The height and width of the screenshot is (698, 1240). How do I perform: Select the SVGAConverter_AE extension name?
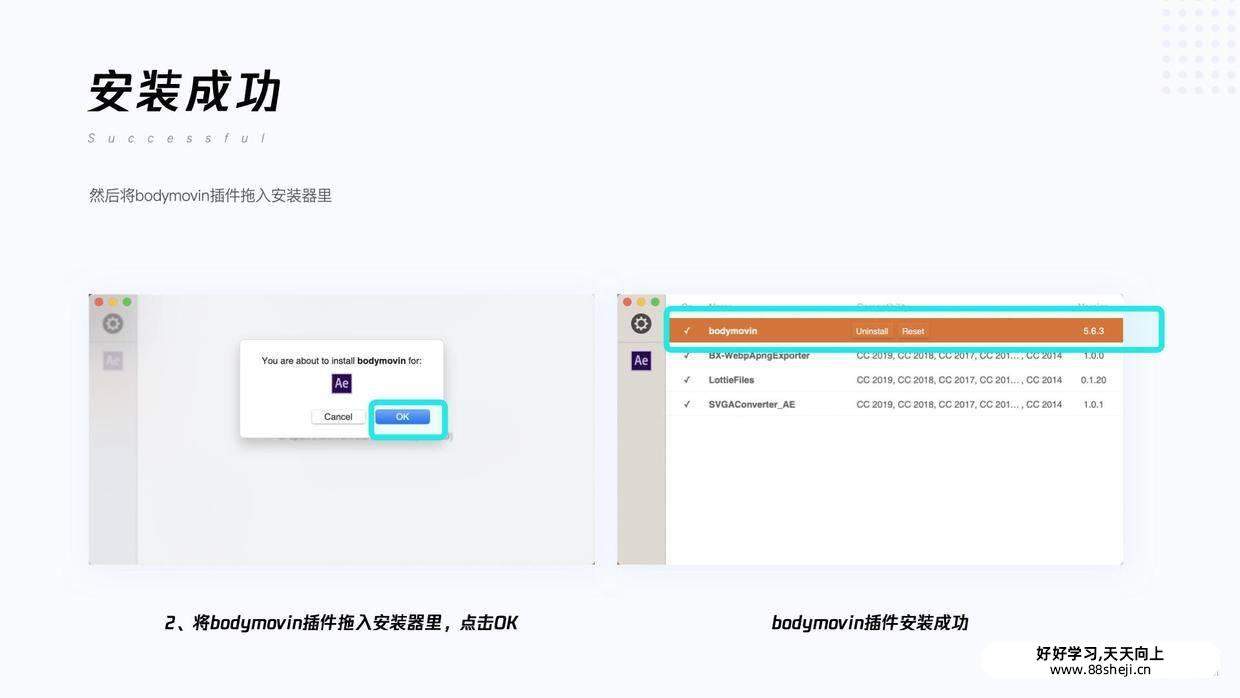coord(752,404)
